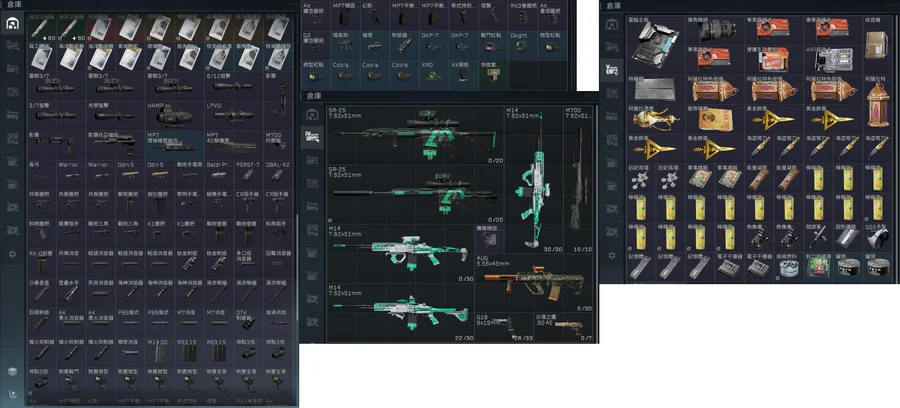Select the 戰術手電筒 tactical flashlight
This screenshot has width=900, height=408.
pyautogui.click(x=189, y=174)
